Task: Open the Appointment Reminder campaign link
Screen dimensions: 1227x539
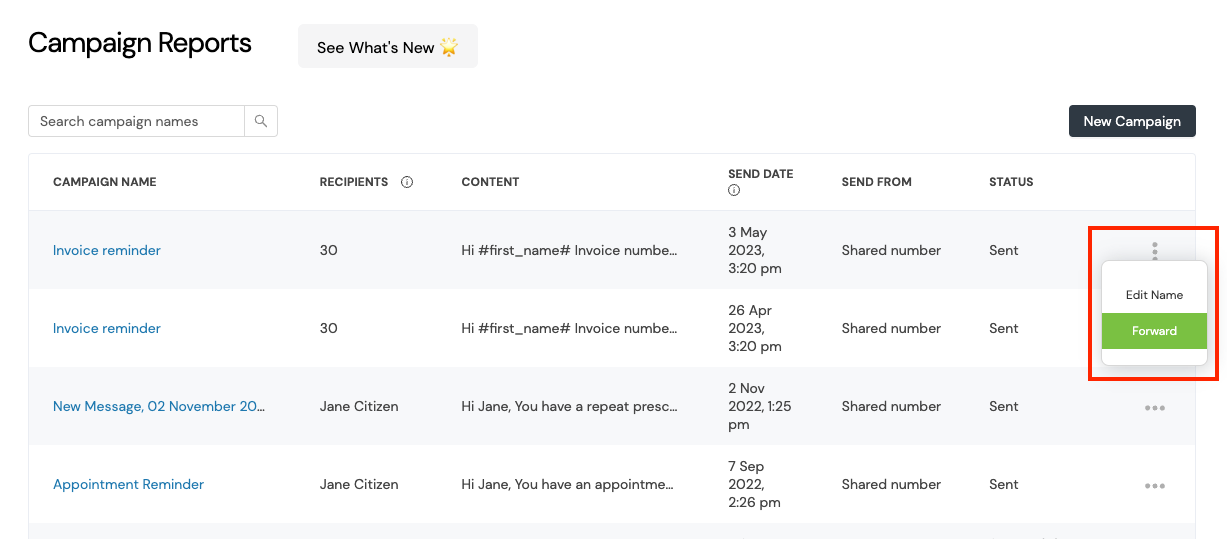Action: (x=128, y=484)
